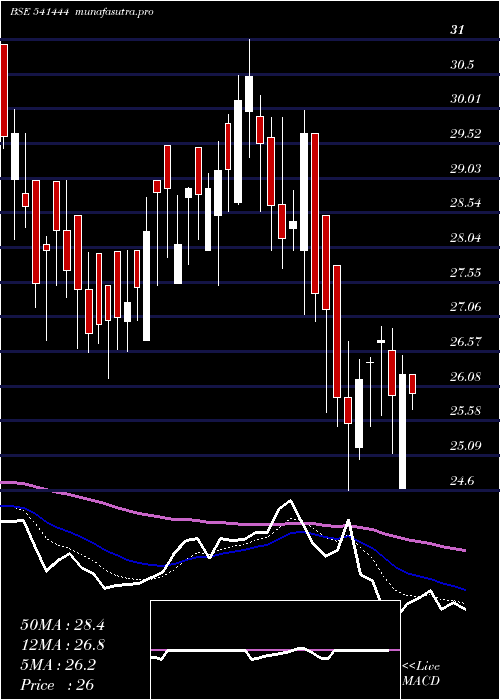Click the 29.03 price axis label
Screen dimensions: 500x700
[465, 169]
